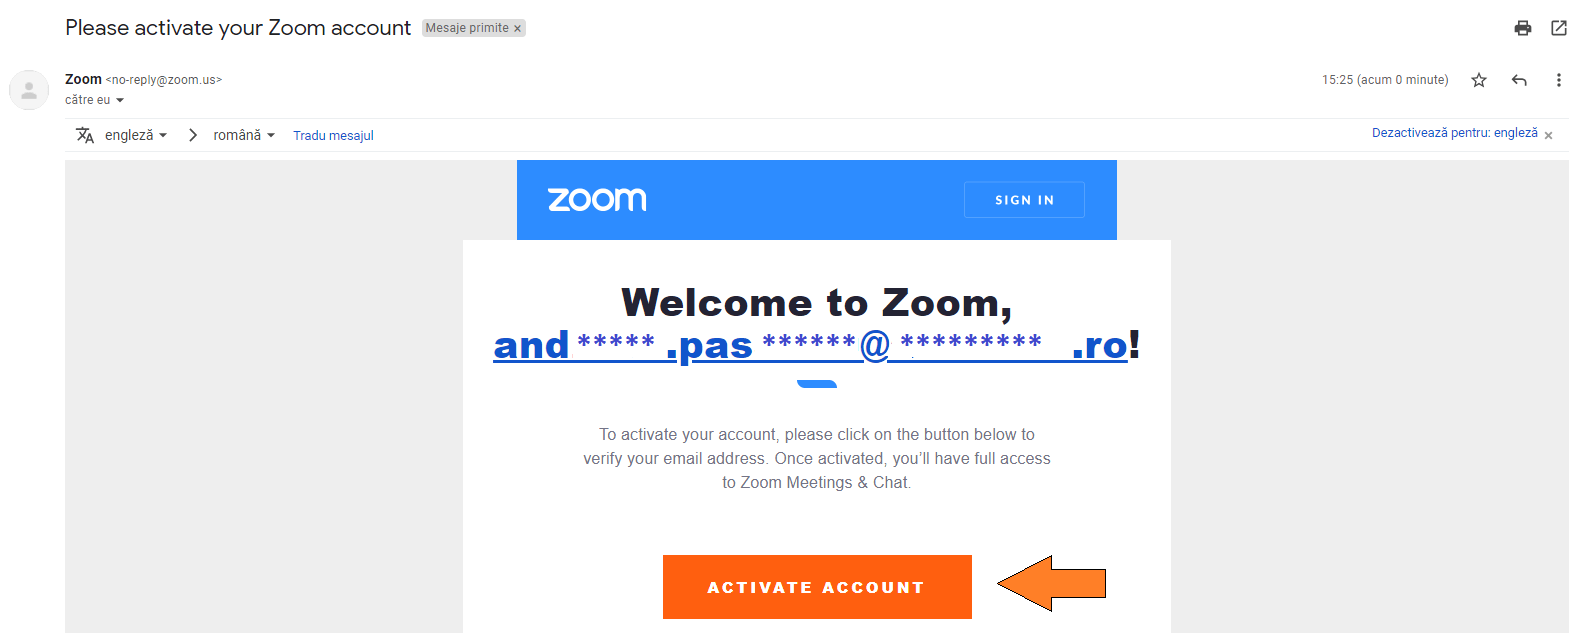Image resolution: width=1581 pixels, height=633 pixels.
Task: Click the white Zoom logo in the header
Action: (x=597, y=200)
